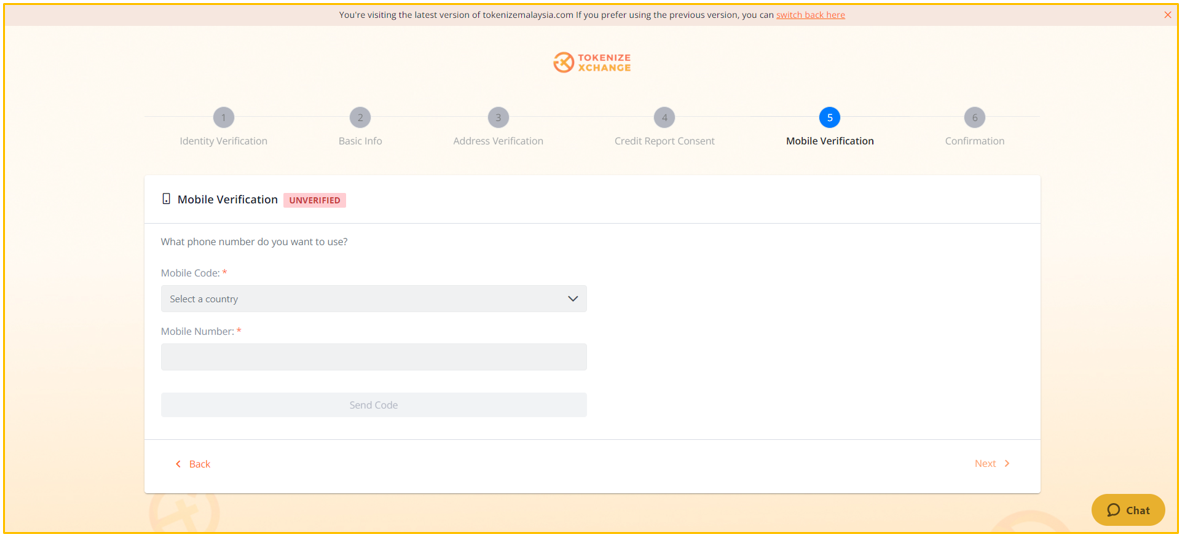Click the Mobile Code dropdown chevron
This screenshot has height=537, width=1183.
(573, 299)
